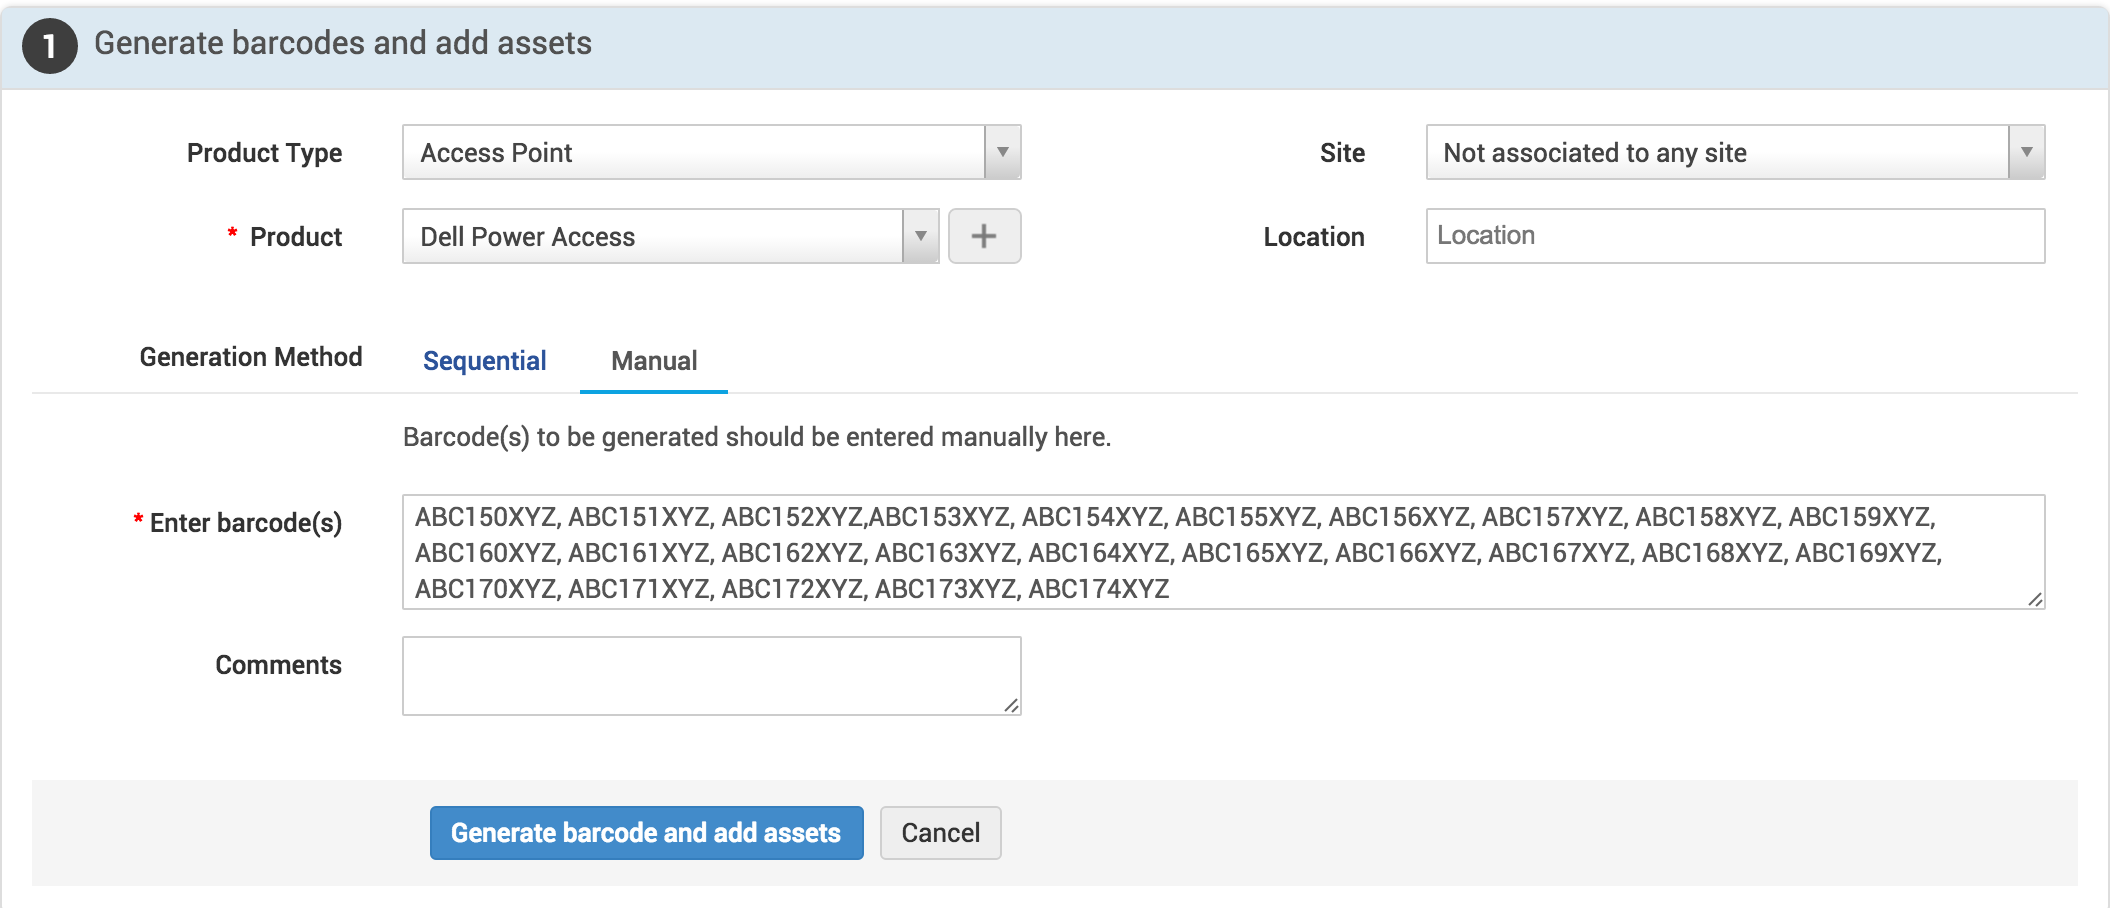The height and width of the screenshot is (908, 2110).
Task: Click the step 1 circle badge
Action: pyautogui.click(x=50, y=46)
